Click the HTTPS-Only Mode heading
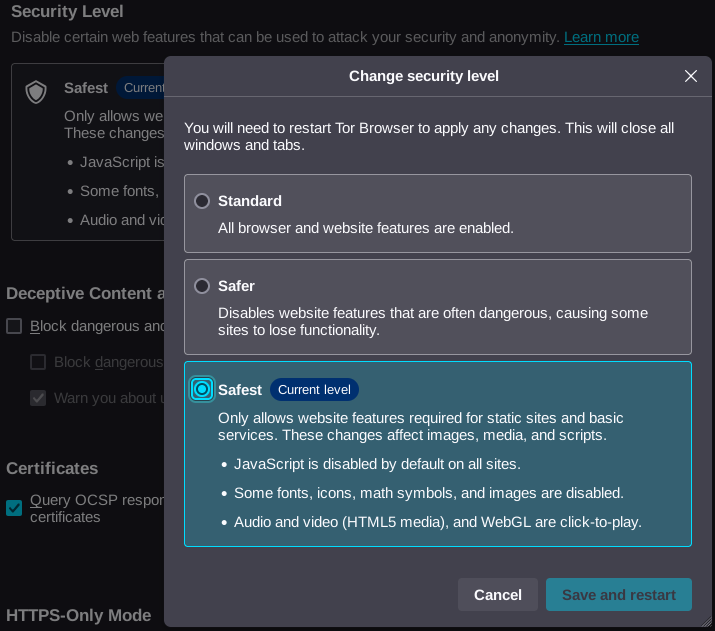This screenshot has height=631, width=715. click(78, 615)
